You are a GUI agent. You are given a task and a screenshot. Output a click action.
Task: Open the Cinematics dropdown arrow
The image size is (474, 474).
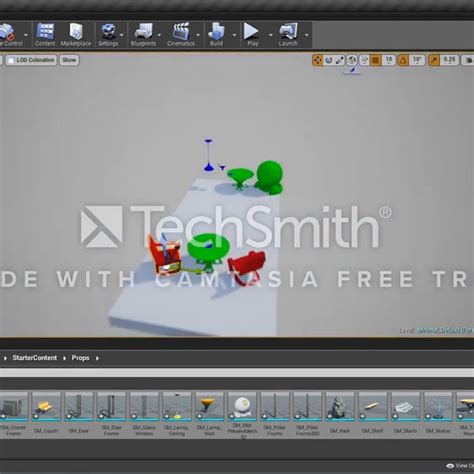coord(198,35)
